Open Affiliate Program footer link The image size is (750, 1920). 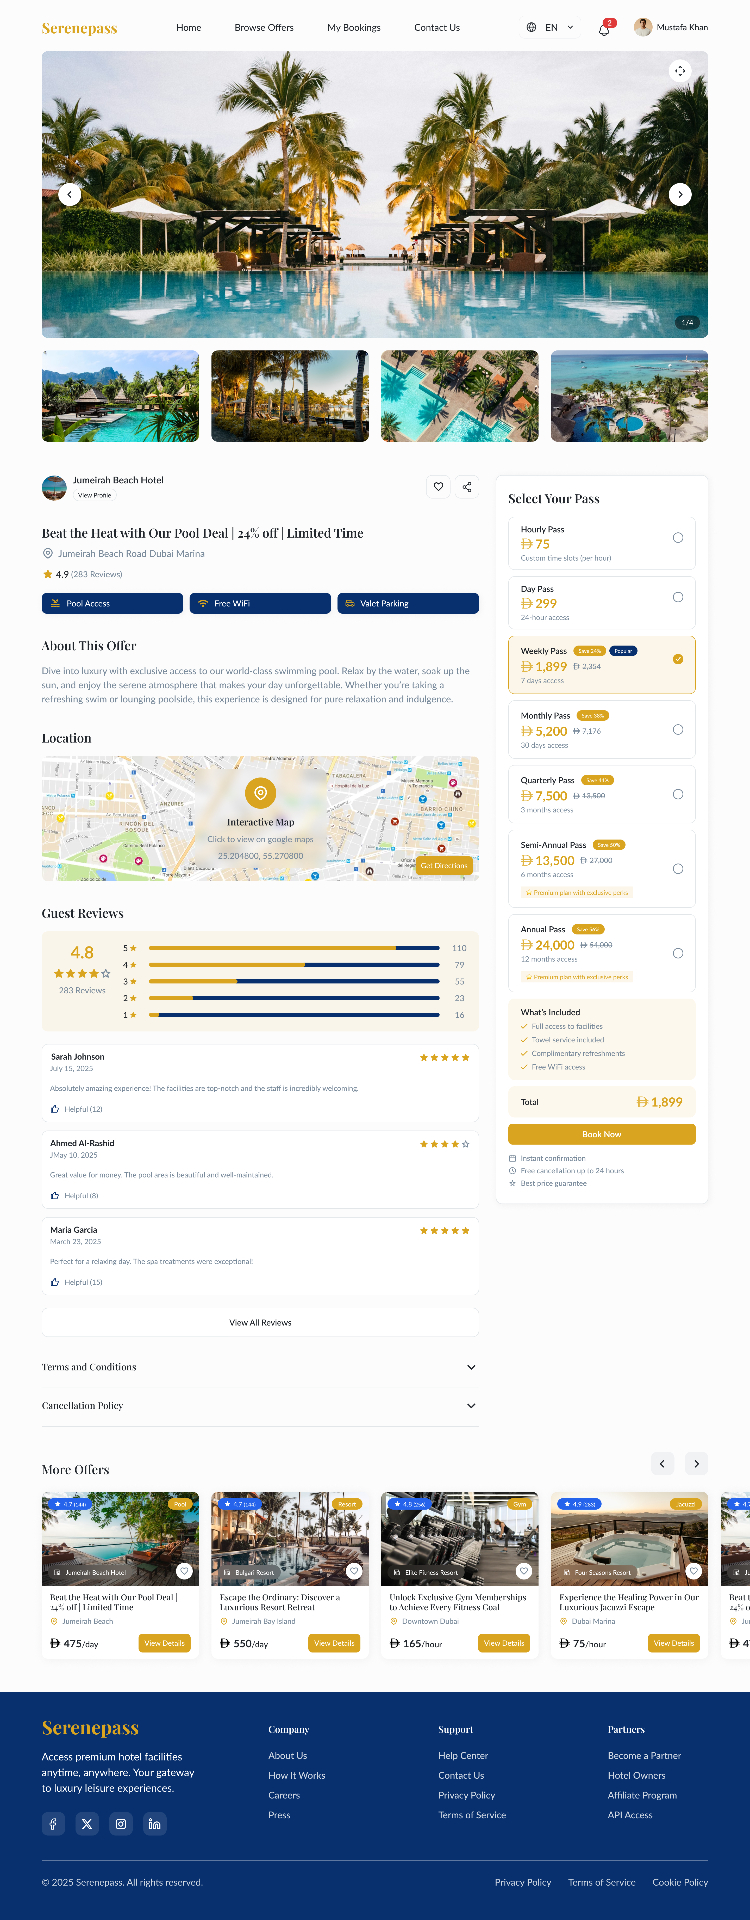642,1795
